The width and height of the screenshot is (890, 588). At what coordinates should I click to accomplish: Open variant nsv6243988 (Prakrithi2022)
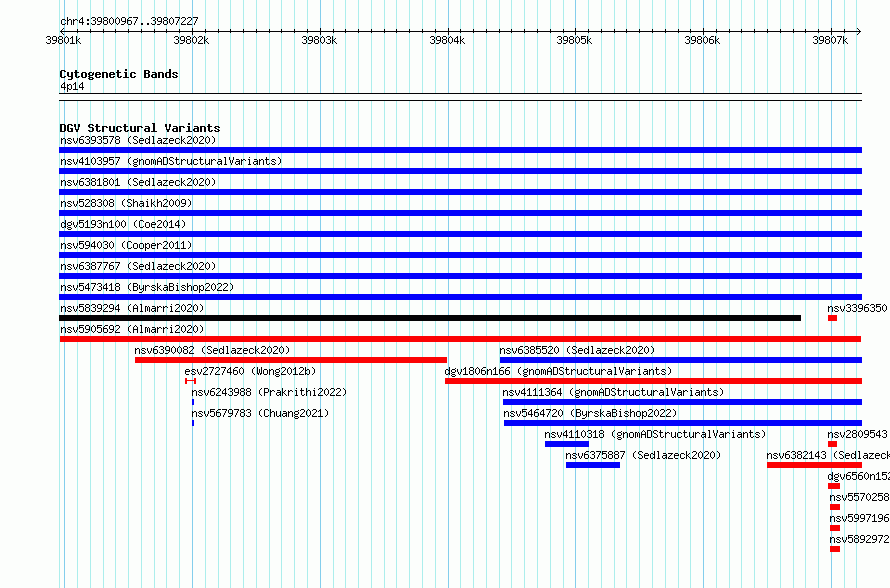[269, 392]
